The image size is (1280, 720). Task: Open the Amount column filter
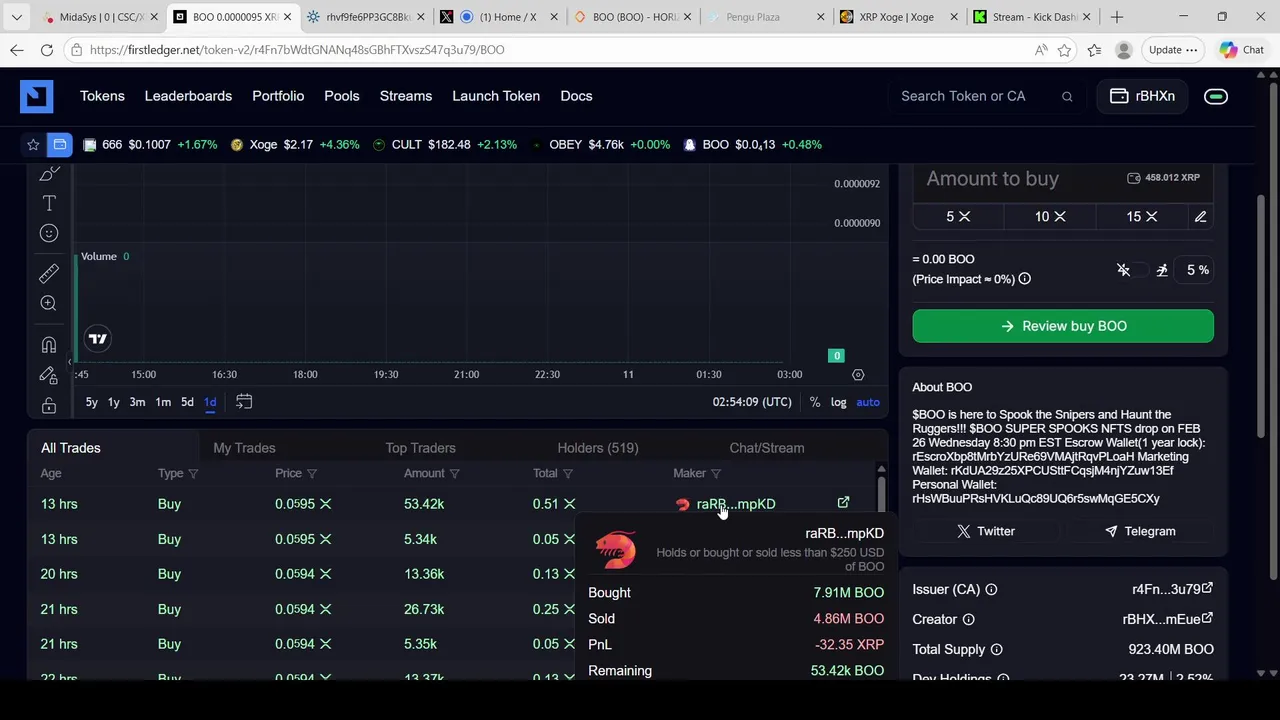(455, 474)
